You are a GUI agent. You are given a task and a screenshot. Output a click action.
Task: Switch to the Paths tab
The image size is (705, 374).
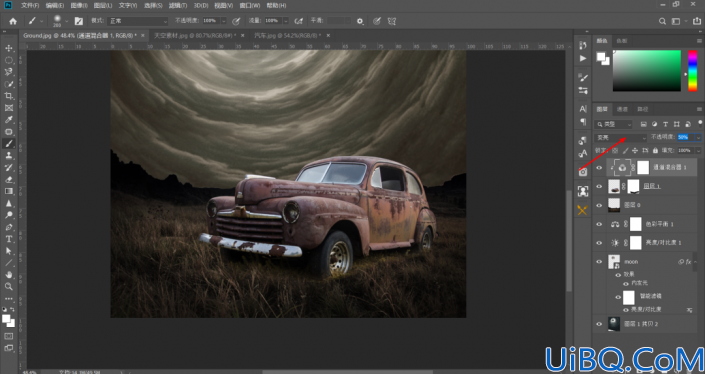tap(643, 109)
